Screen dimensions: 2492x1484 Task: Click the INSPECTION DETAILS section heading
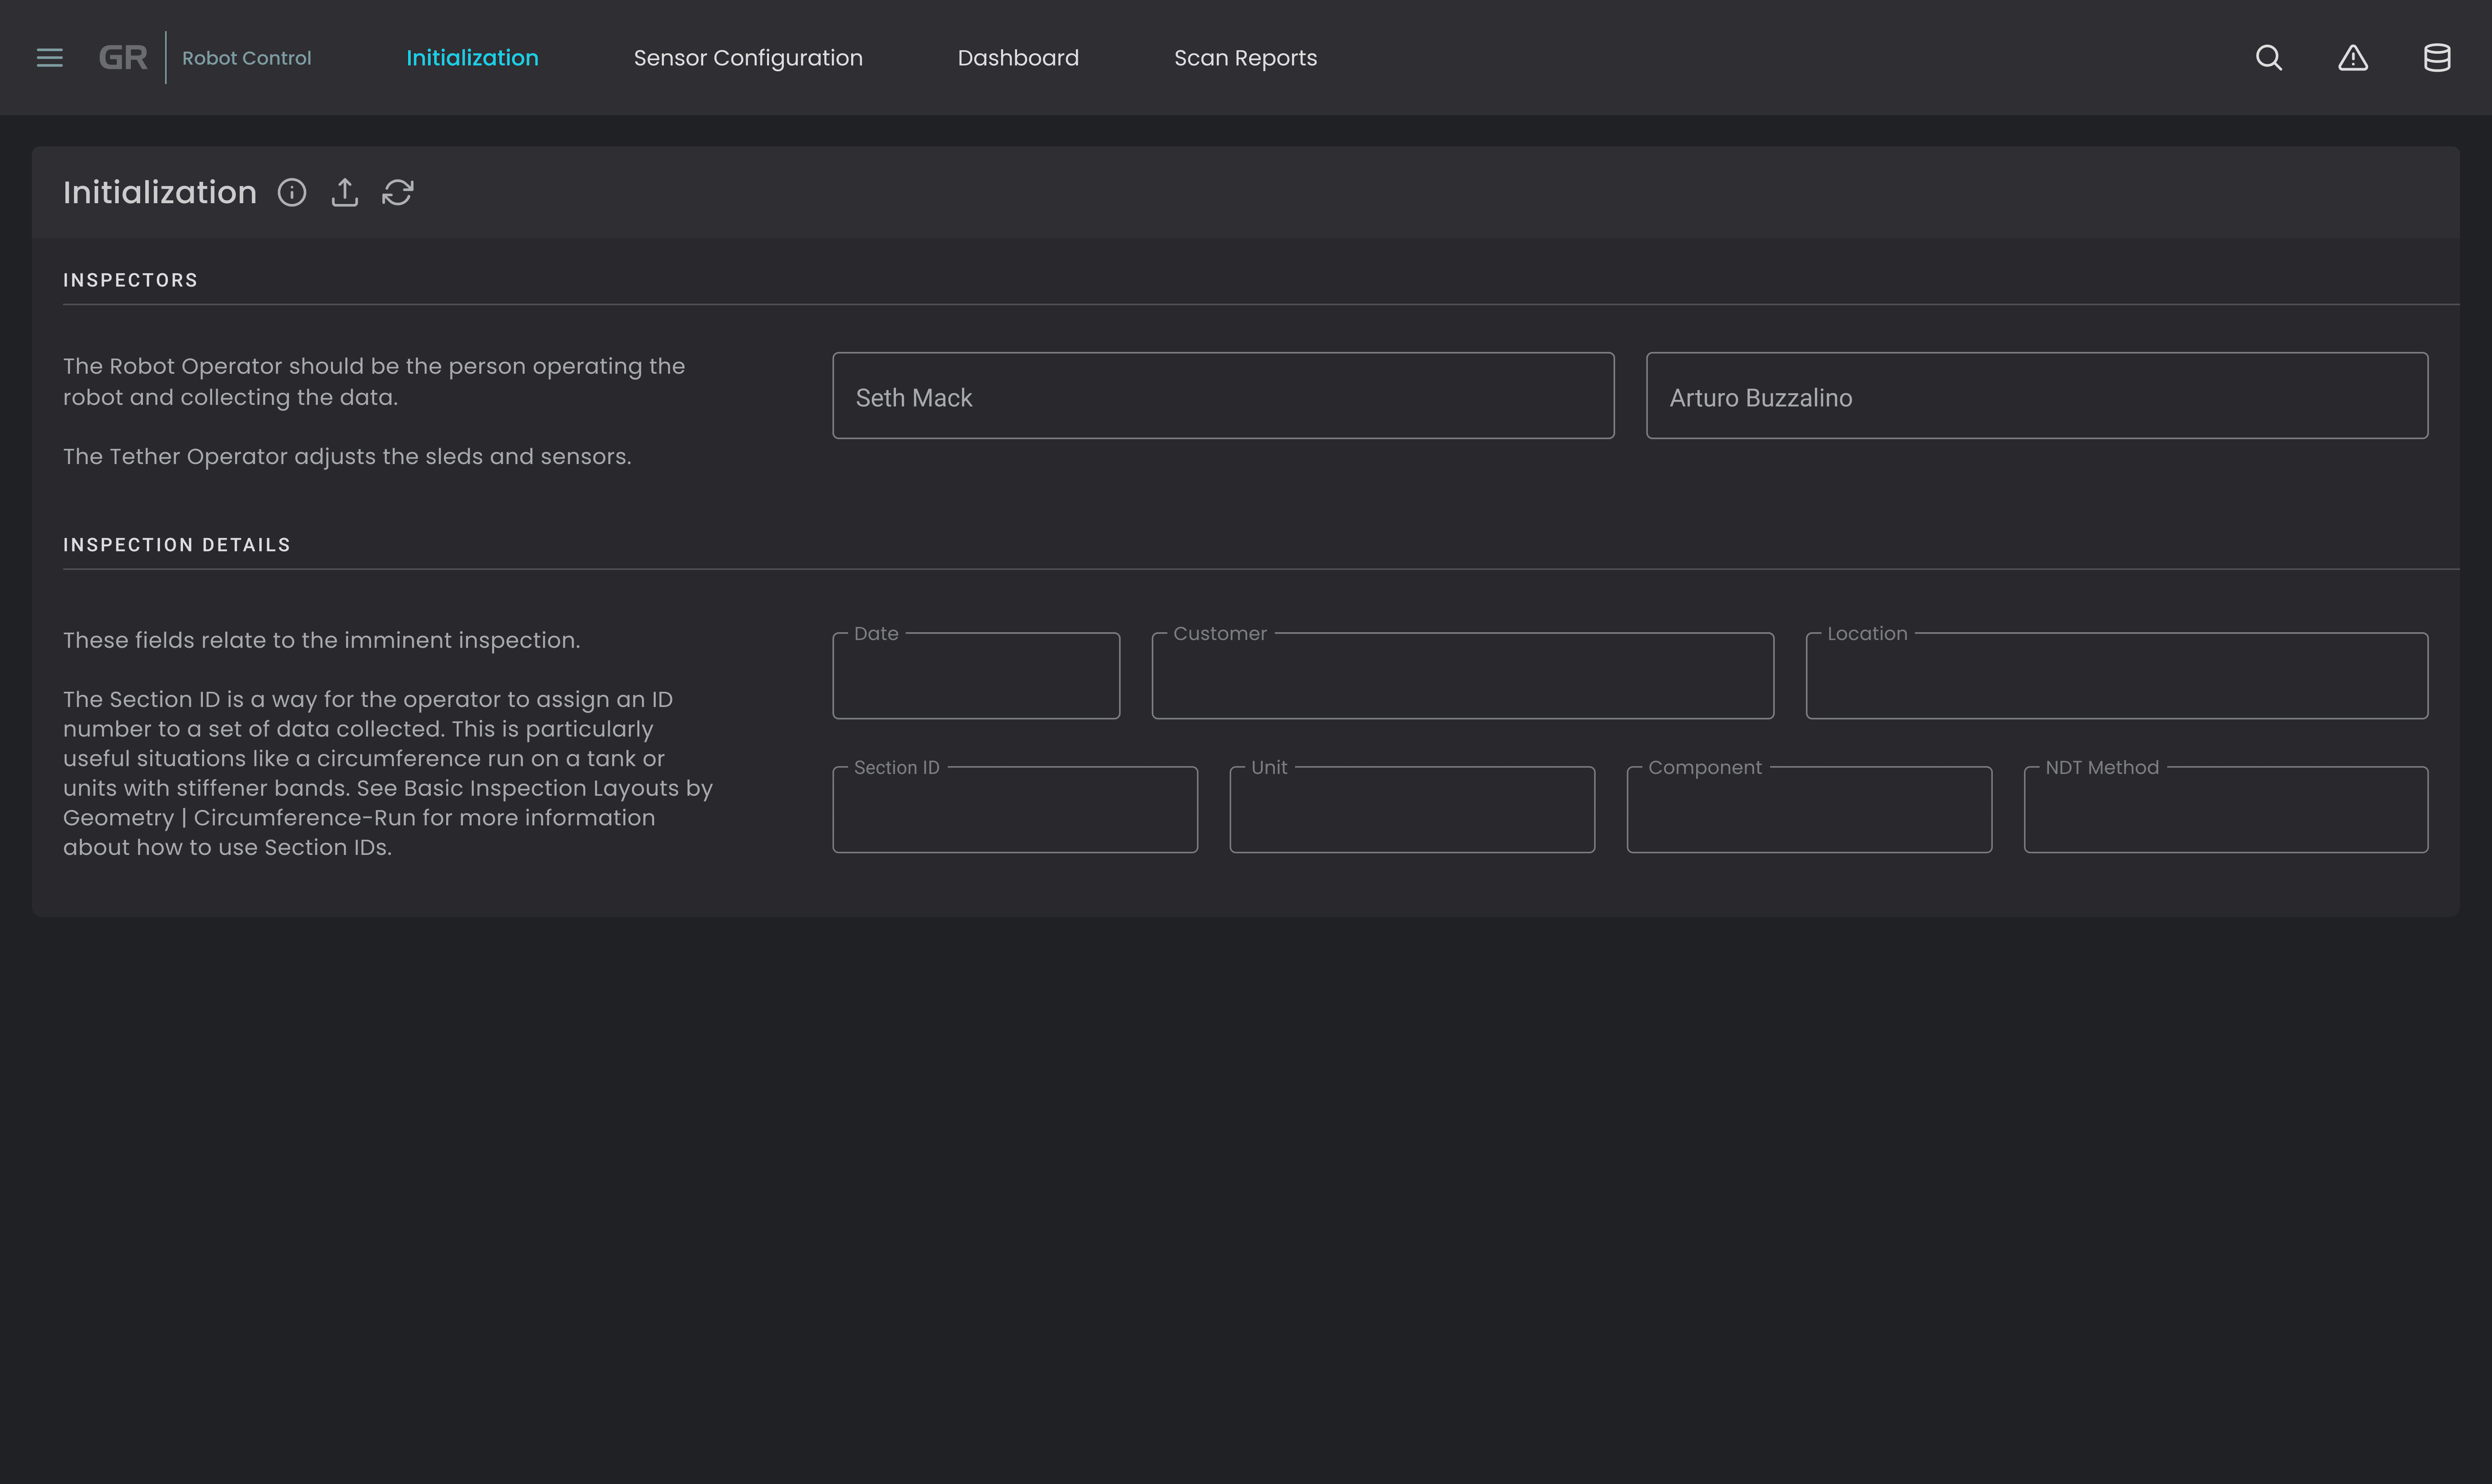point(177,545)
